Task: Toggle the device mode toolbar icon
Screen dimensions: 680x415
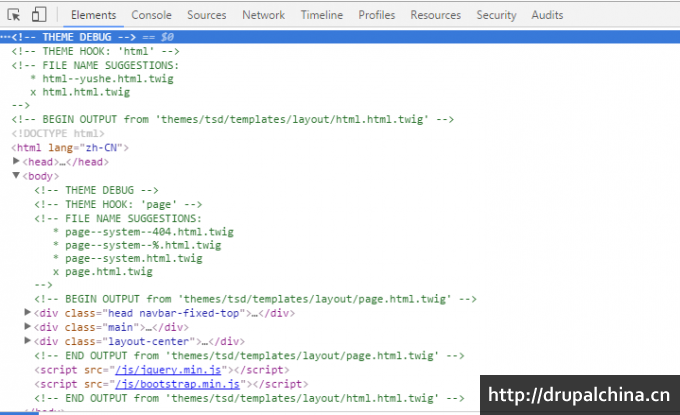Action: click(39, 14)
